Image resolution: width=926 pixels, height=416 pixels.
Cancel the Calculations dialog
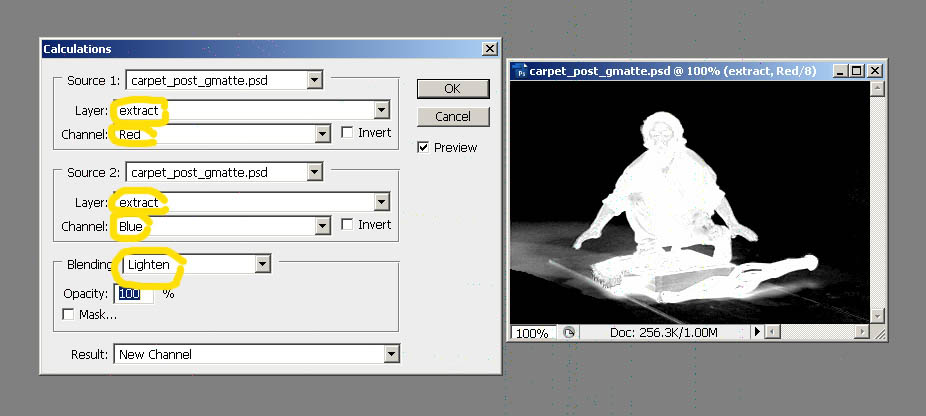453,116
